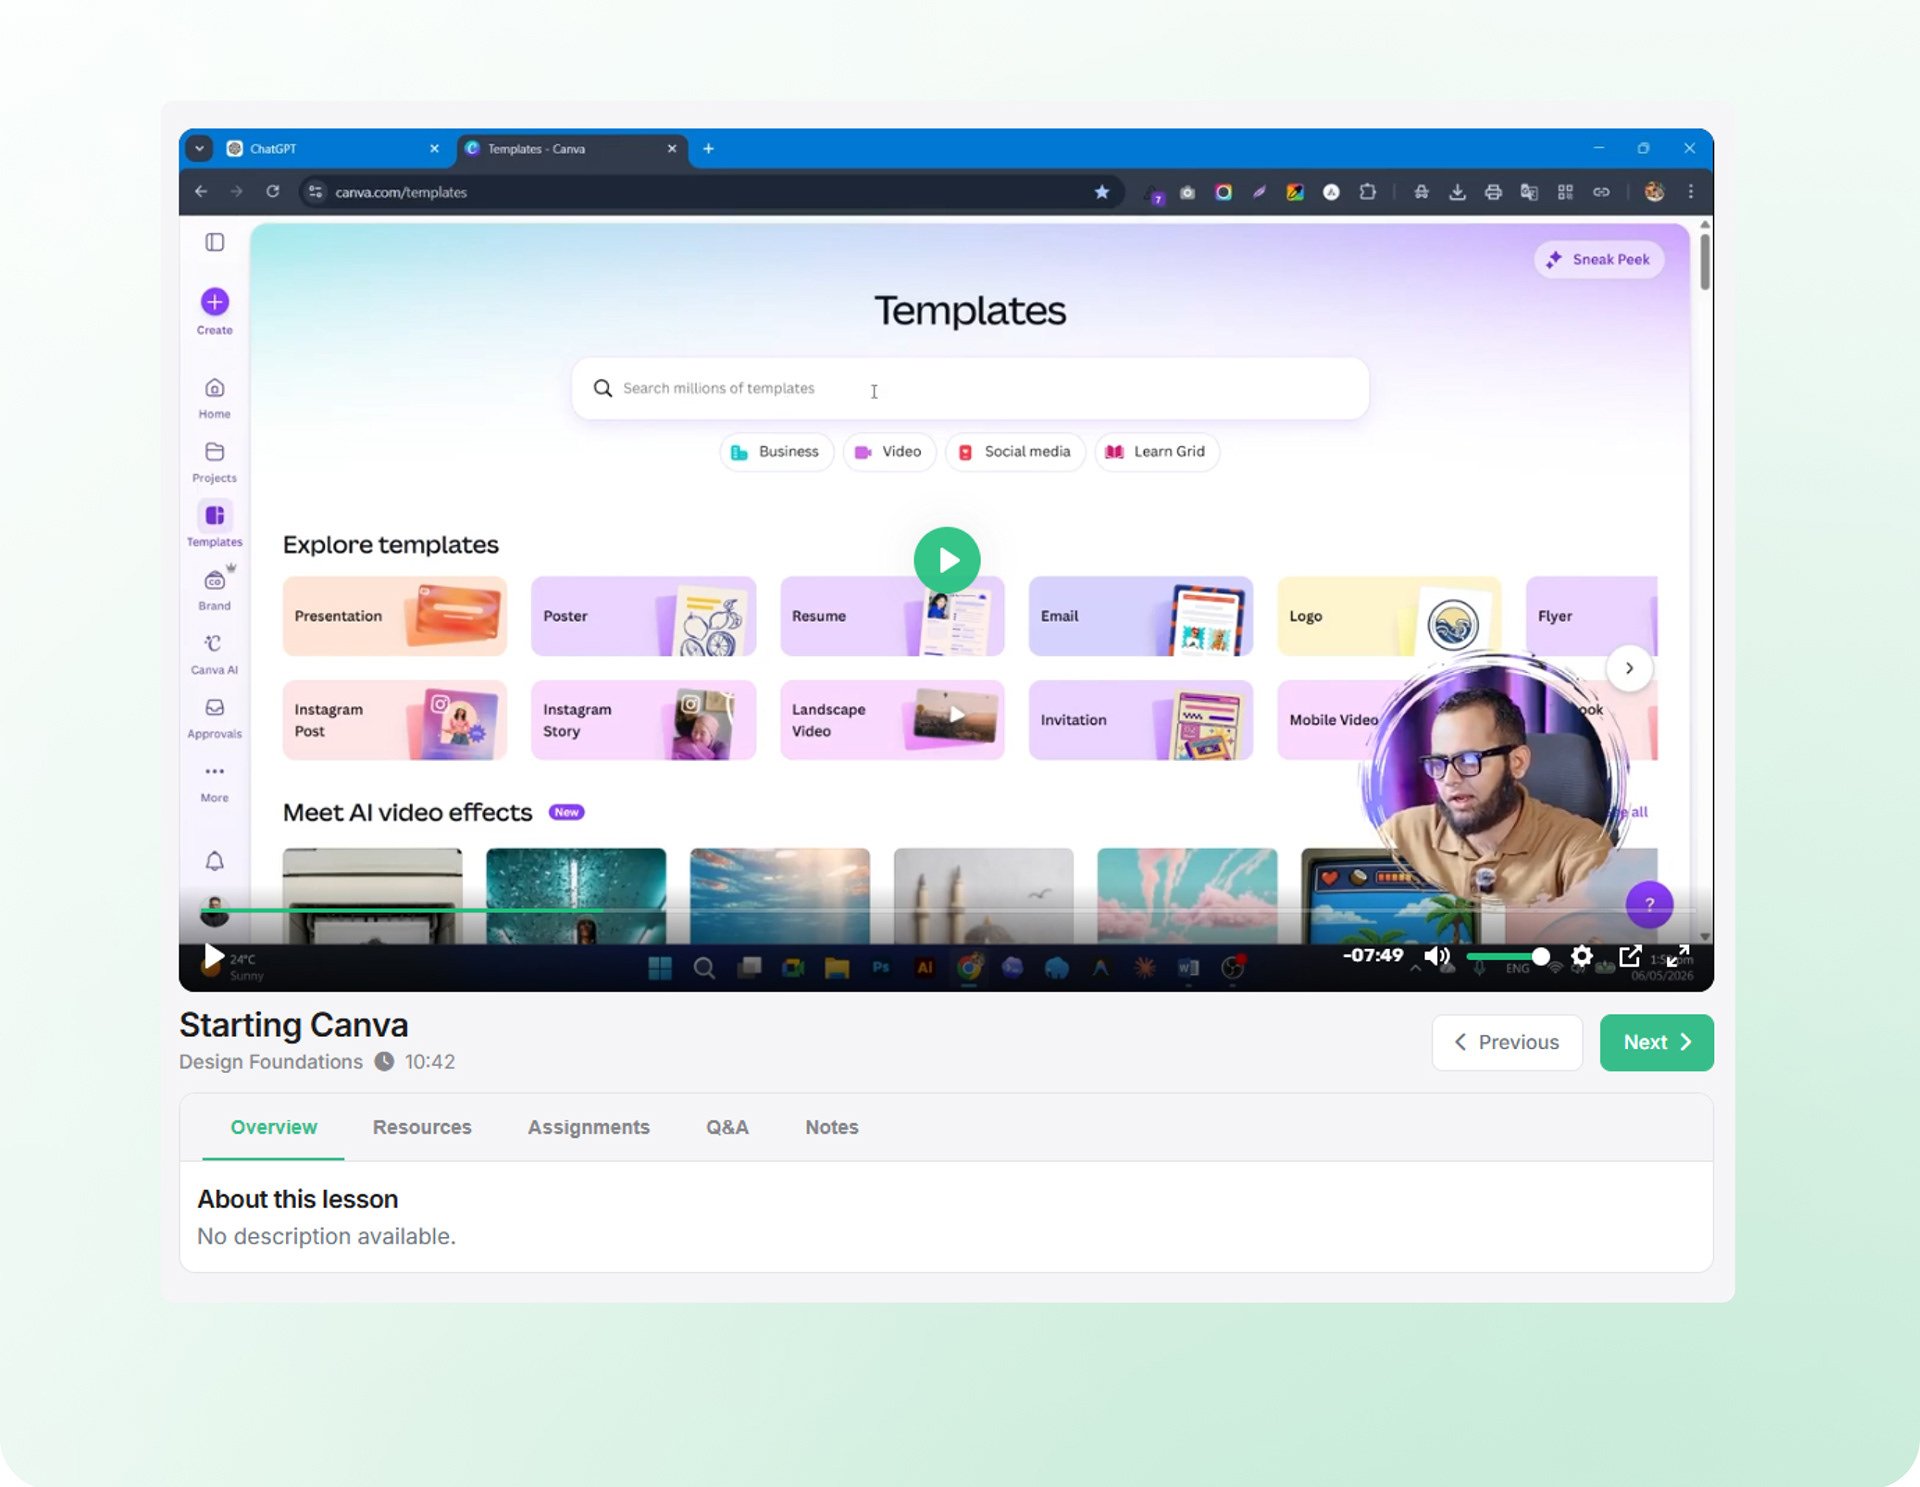
Task: Open Word from the taskbar
Action: [x=1188, y=967]
